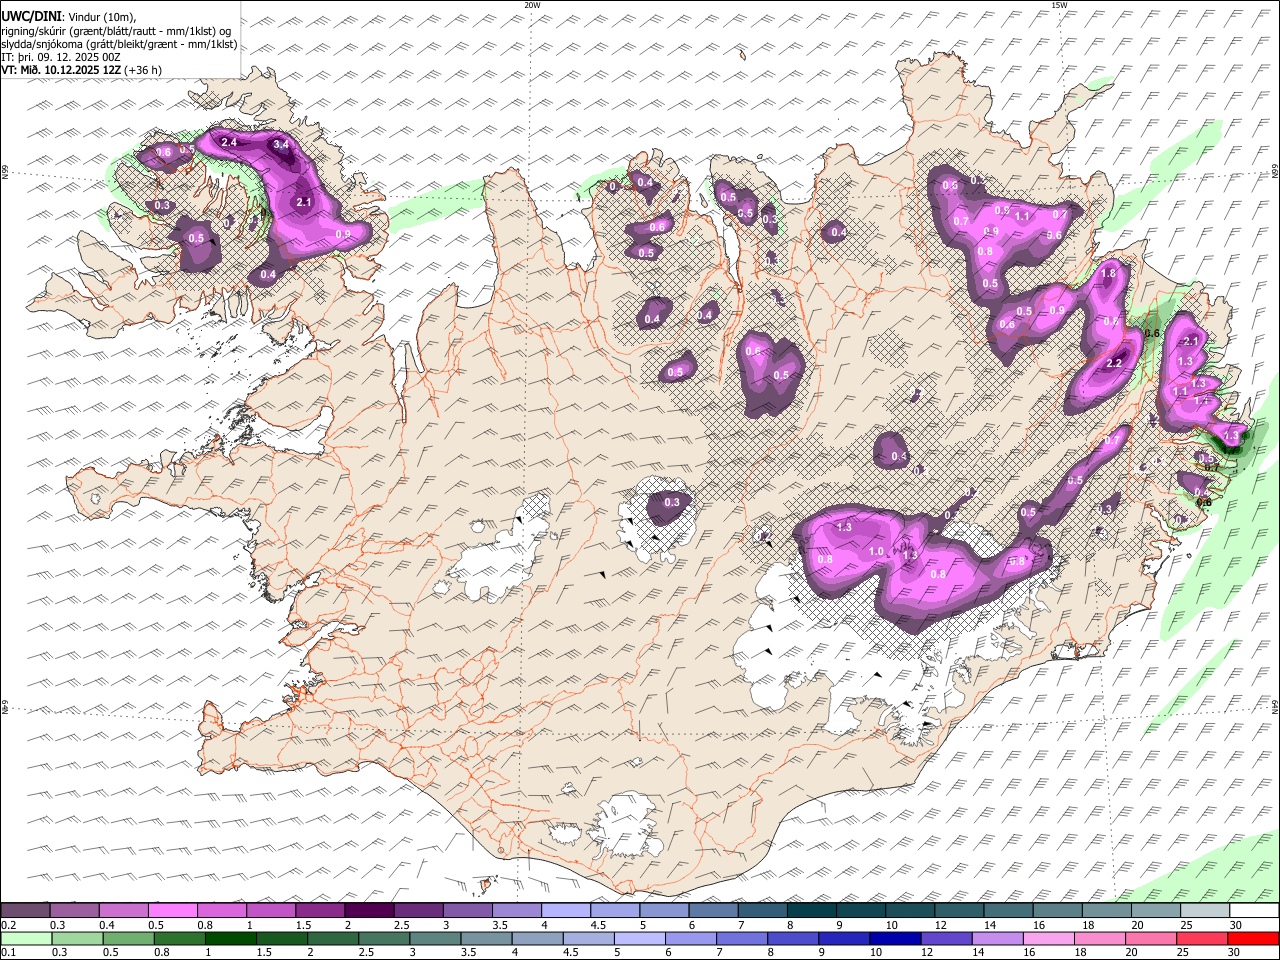Pick the light pink 16–18 lower legend swatch

click(1049, 938)
